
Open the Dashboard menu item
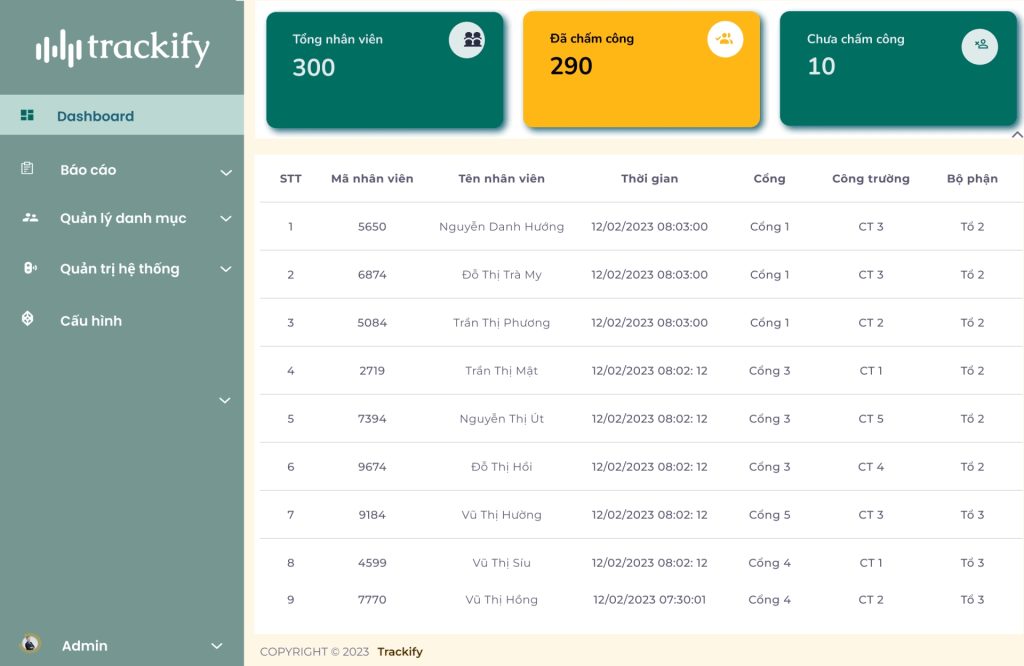click(x=95, y=116)
